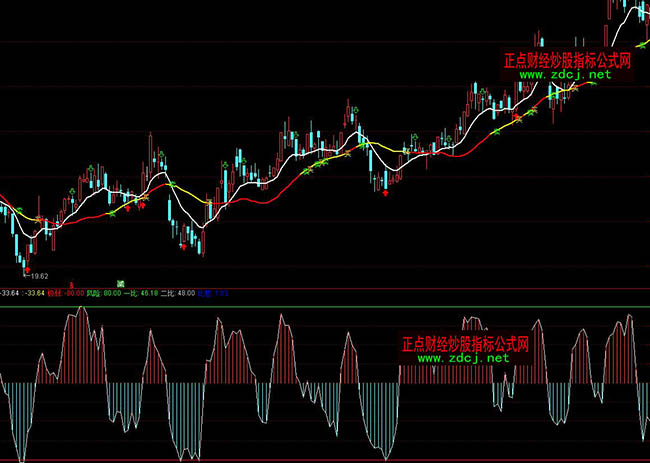
Task: Click the lower www.zdcj.net watermark link
Action: pyautogui.click(x=463, y=357)
